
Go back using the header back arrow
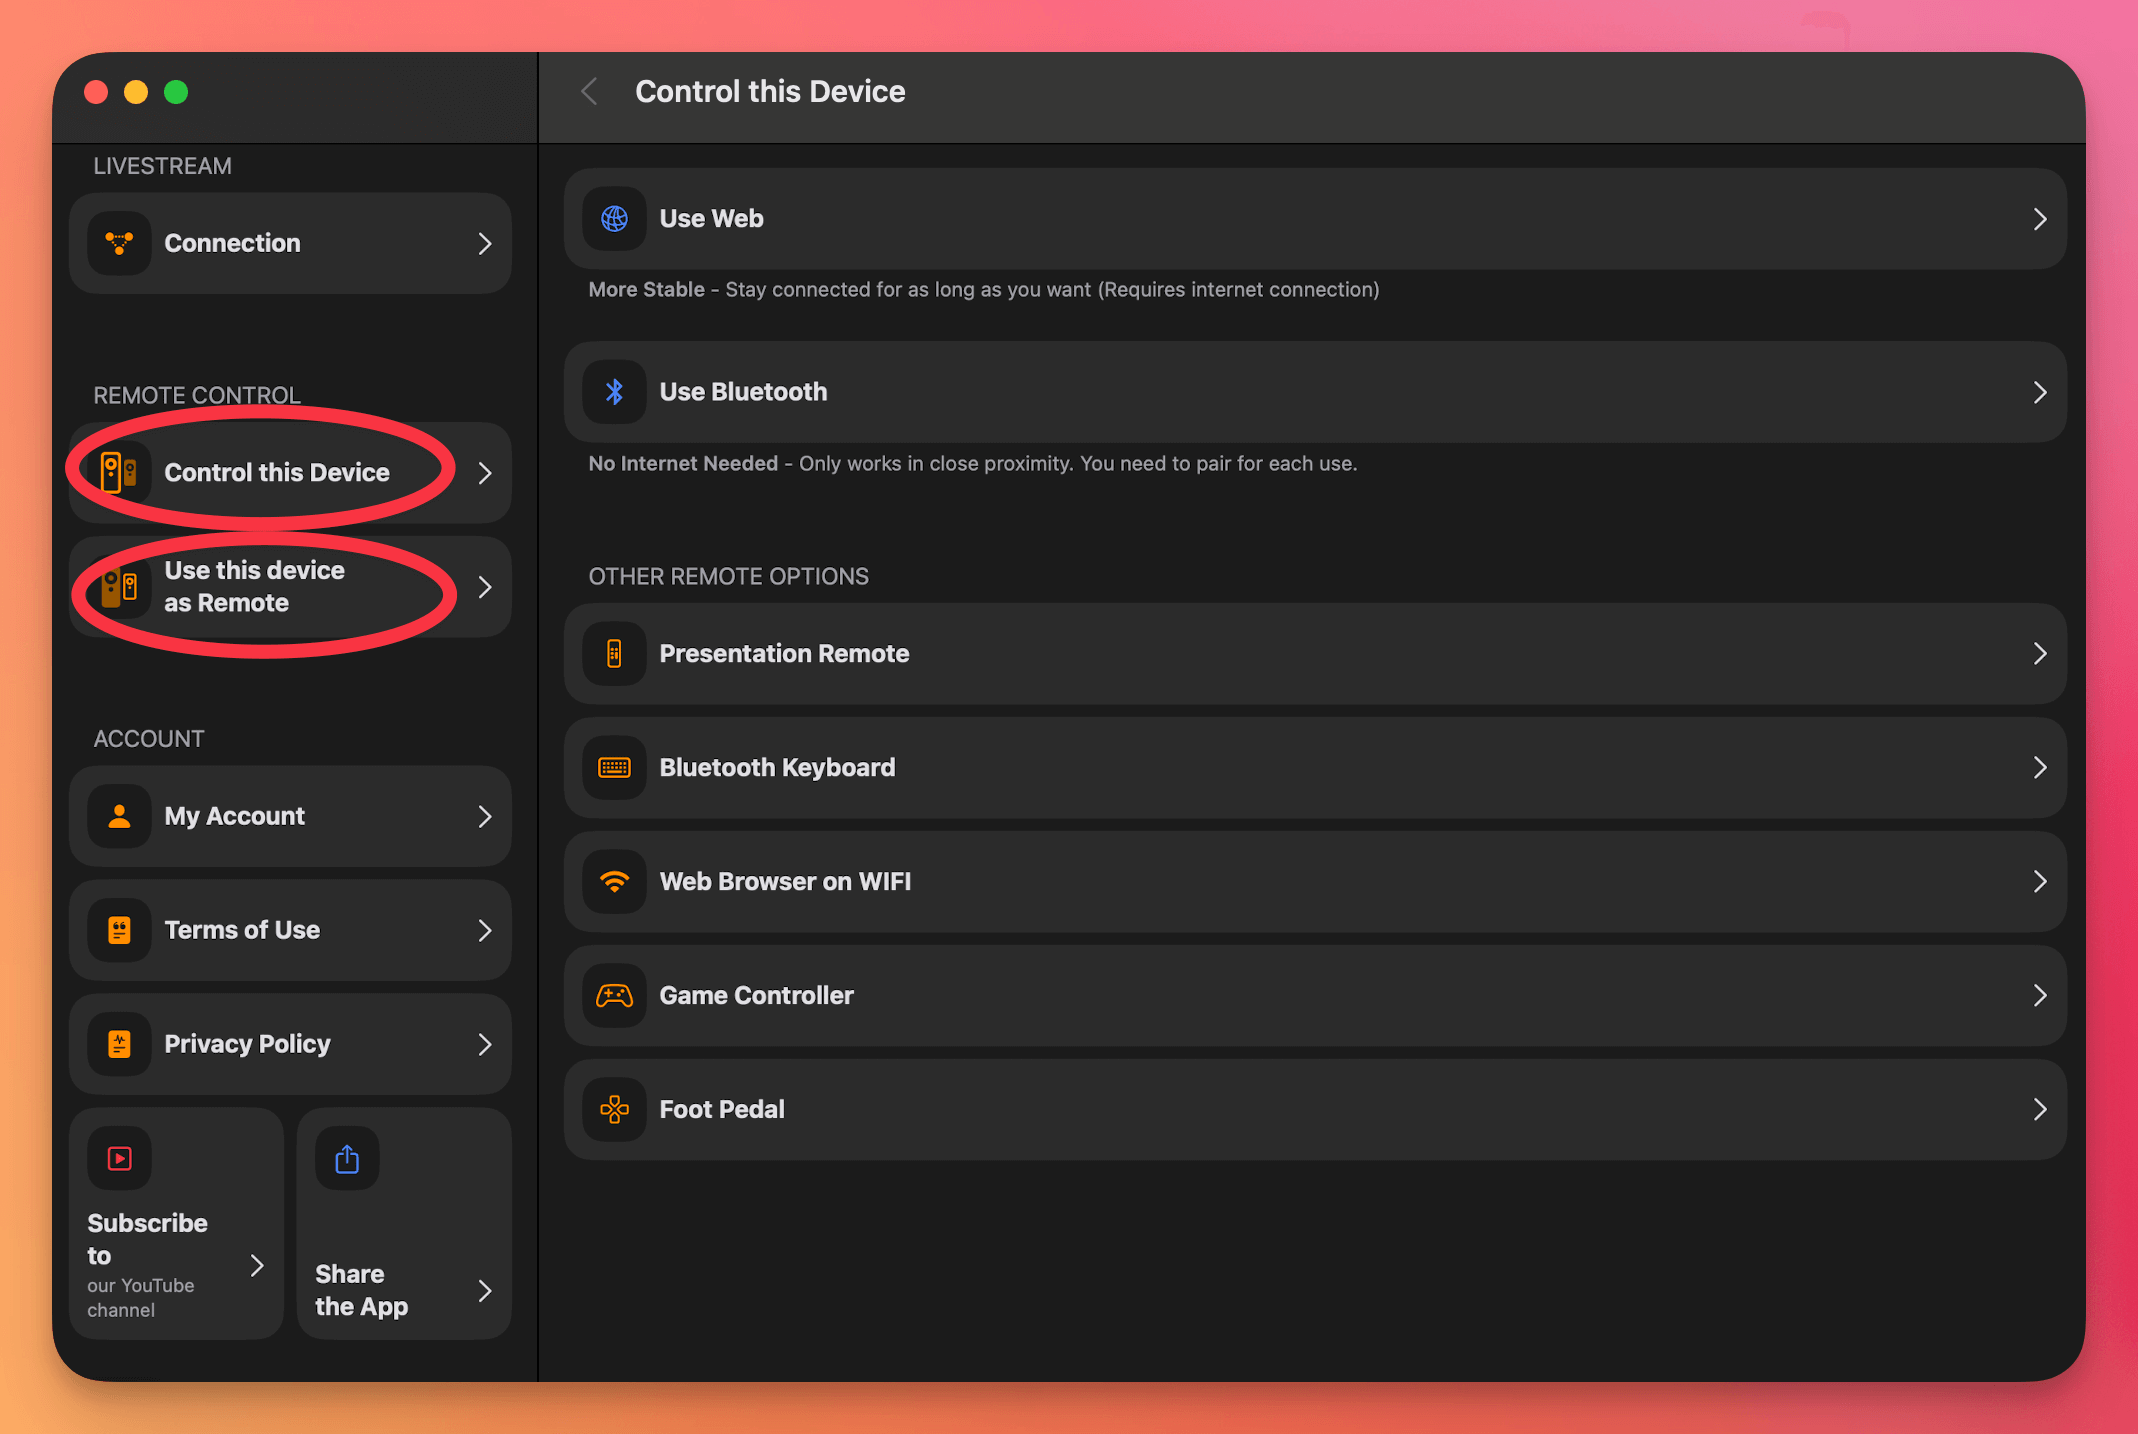point(589,92)
